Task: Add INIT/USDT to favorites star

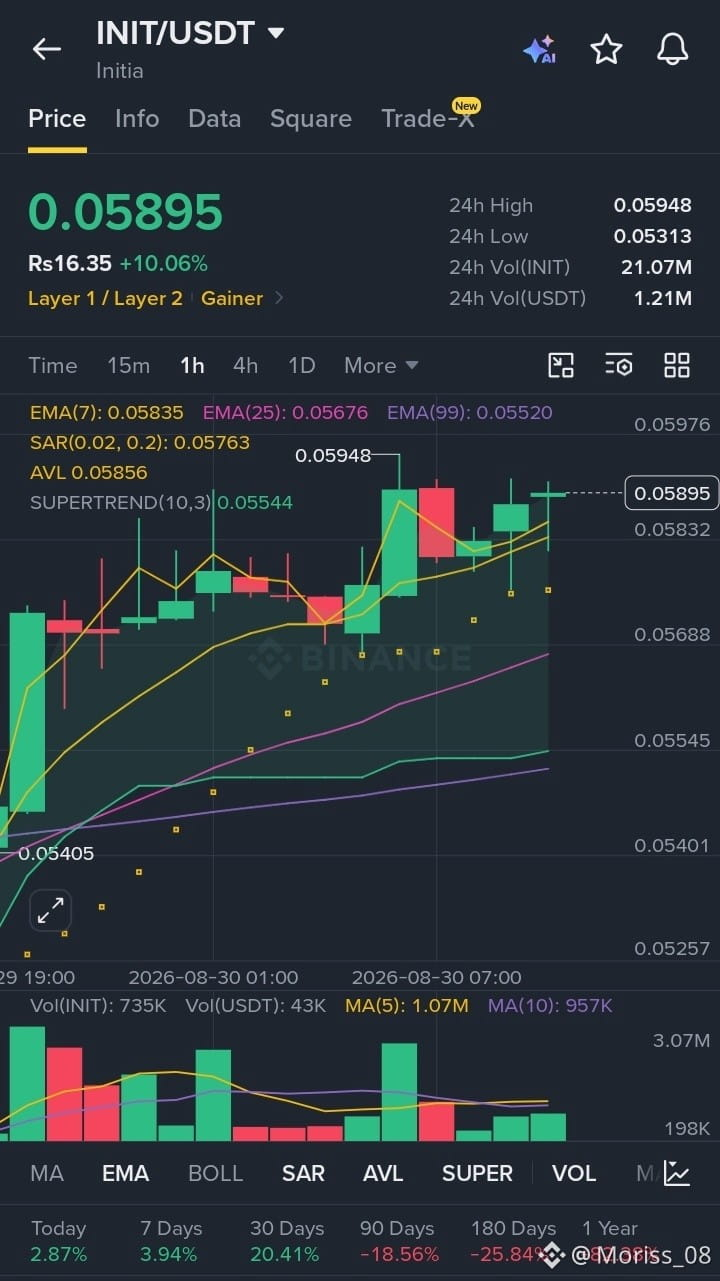Action: click(x=606, y=49)
